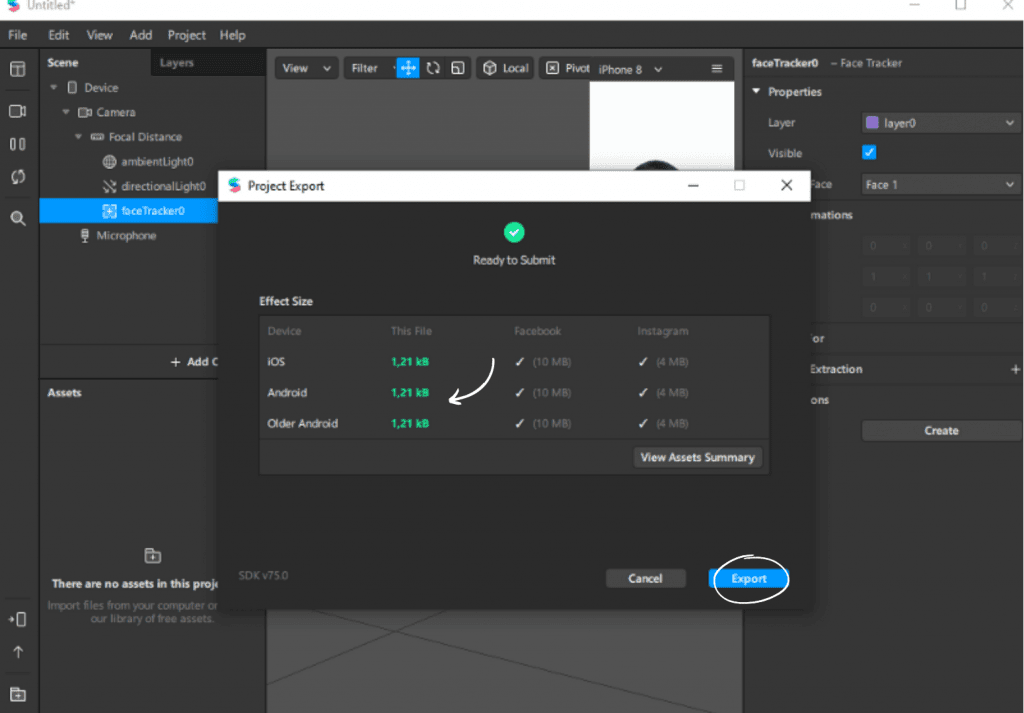The height and width of the screenshot is (713, 1024).
Task: Select the layout icon in left sidebar
Action: point(18,69)
